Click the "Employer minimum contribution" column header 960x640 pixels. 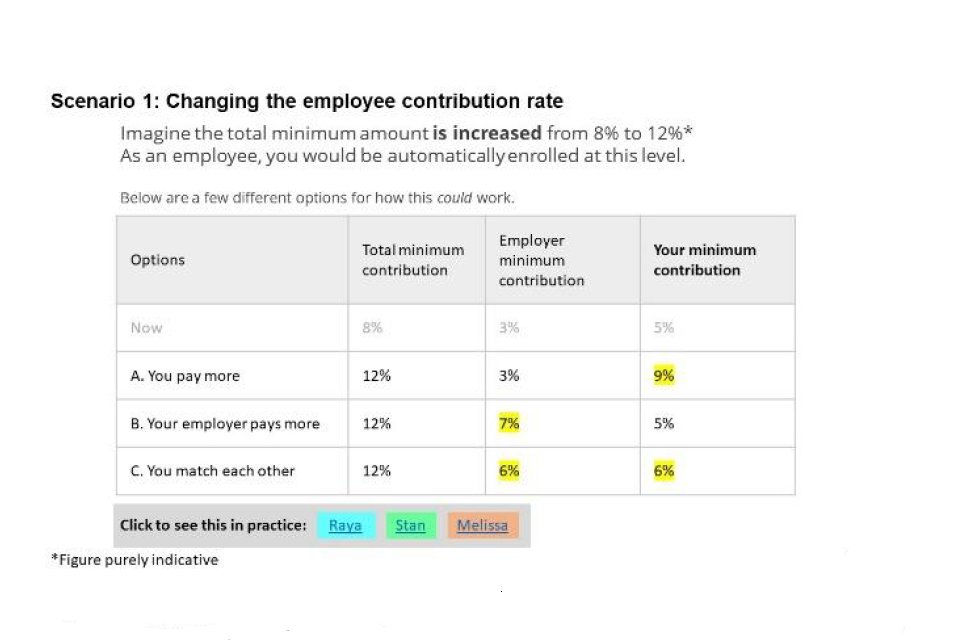pyautogui.click(x=541, y=260)
